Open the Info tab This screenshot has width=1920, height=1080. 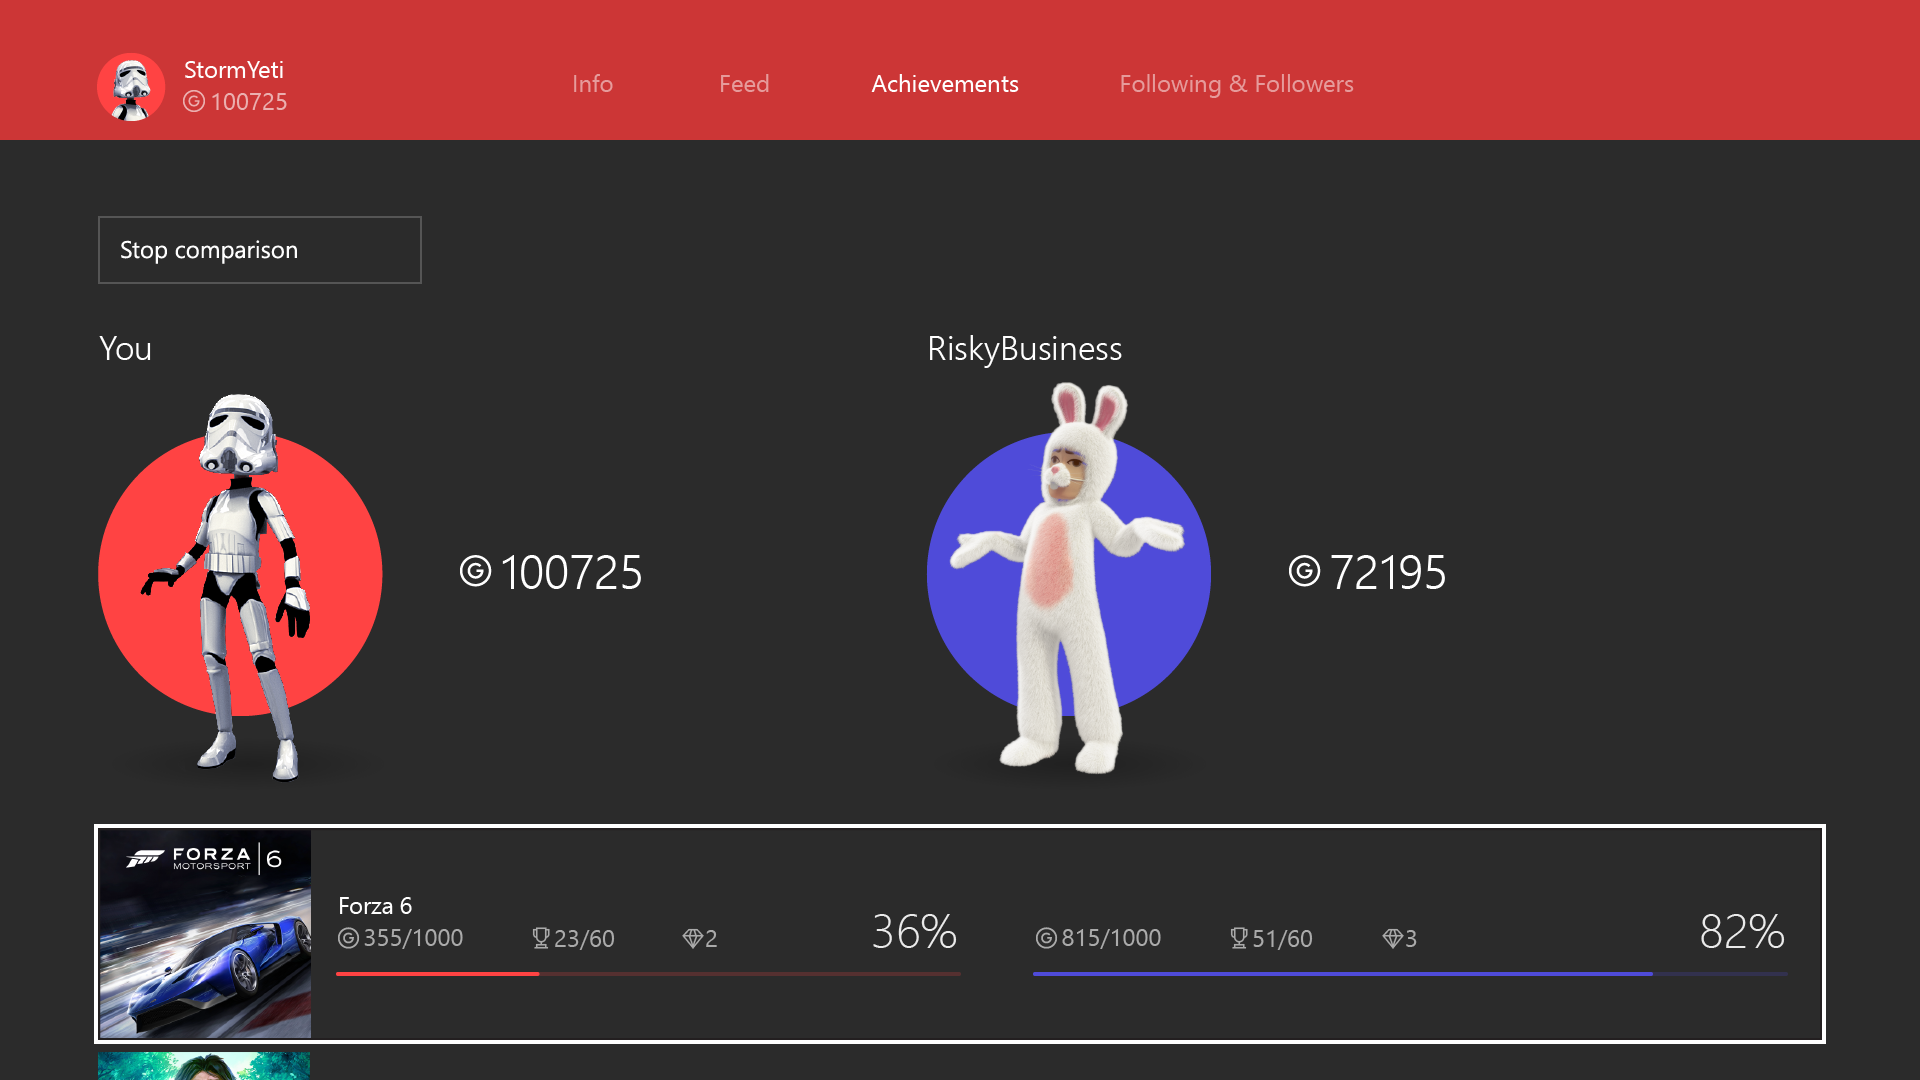pos(592,84)
